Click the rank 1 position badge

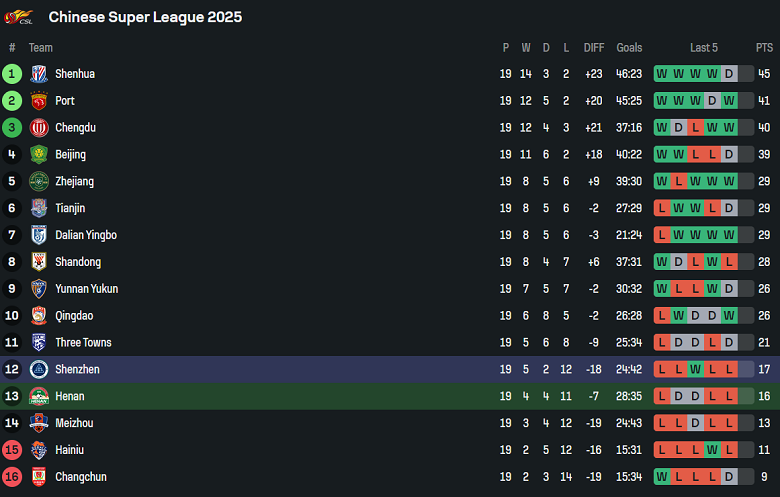point(12,74)
